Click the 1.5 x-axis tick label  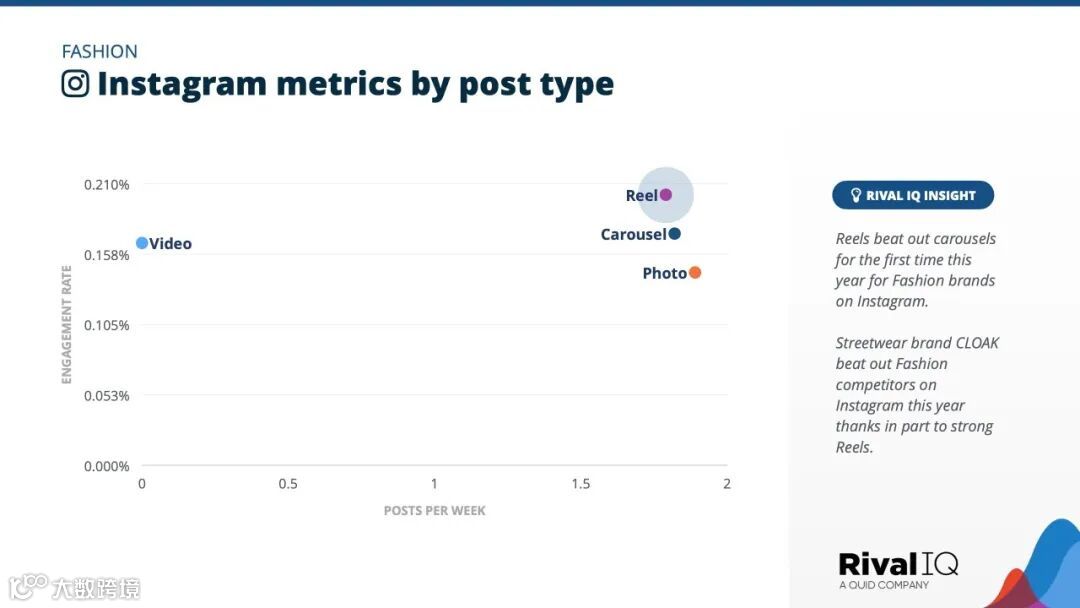point(581,484)
